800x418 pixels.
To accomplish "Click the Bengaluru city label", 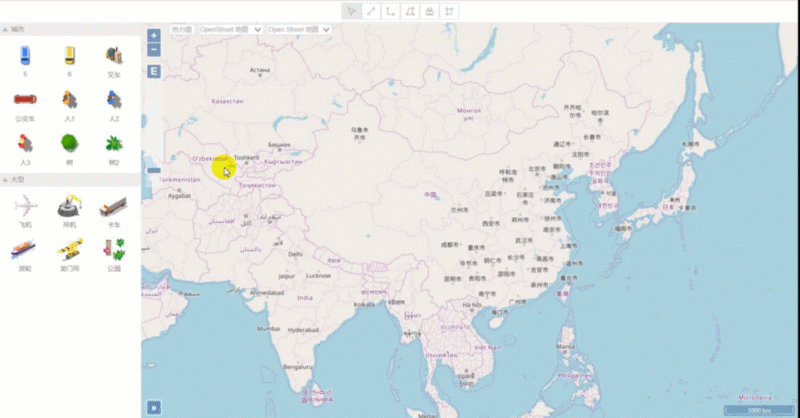I will click(x=298, y=367).
